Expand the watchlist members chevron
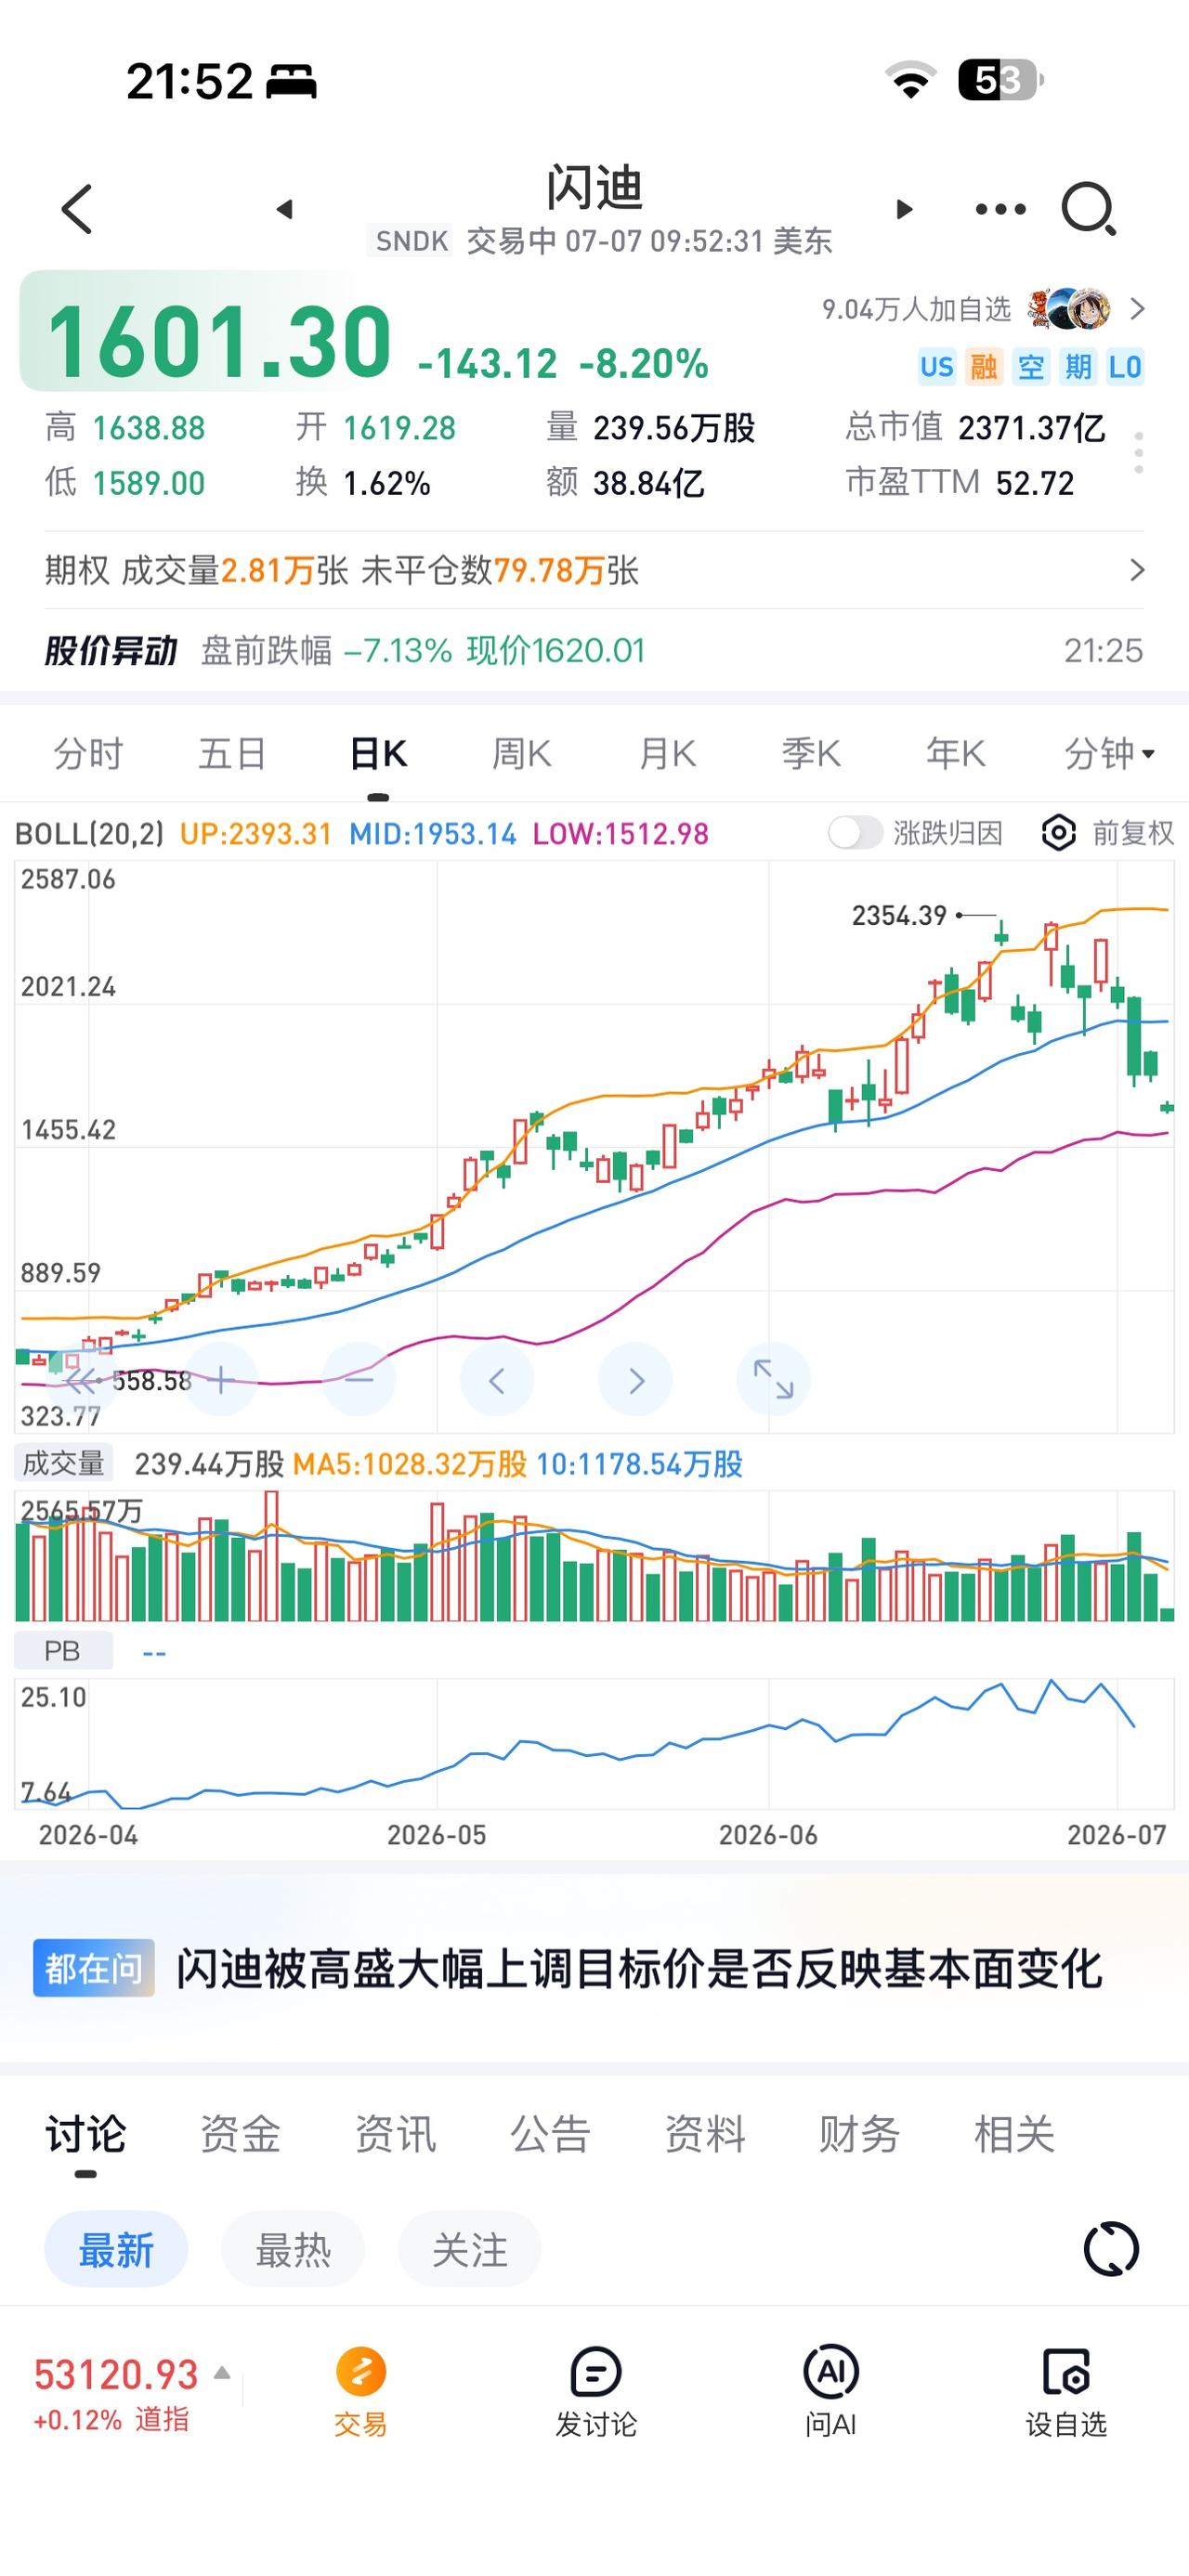This screenshot has height=2576, width=1189. pyautogui.click(x=1137, y=309)
